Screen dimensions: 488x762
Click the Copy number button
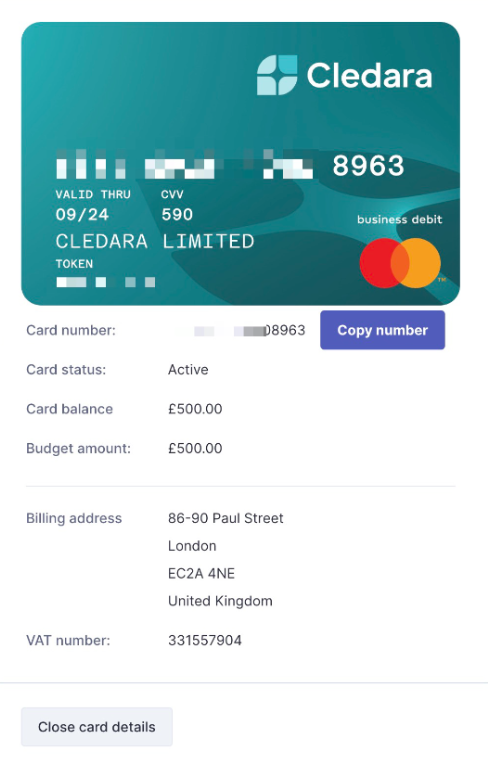(x=382, y=330)
